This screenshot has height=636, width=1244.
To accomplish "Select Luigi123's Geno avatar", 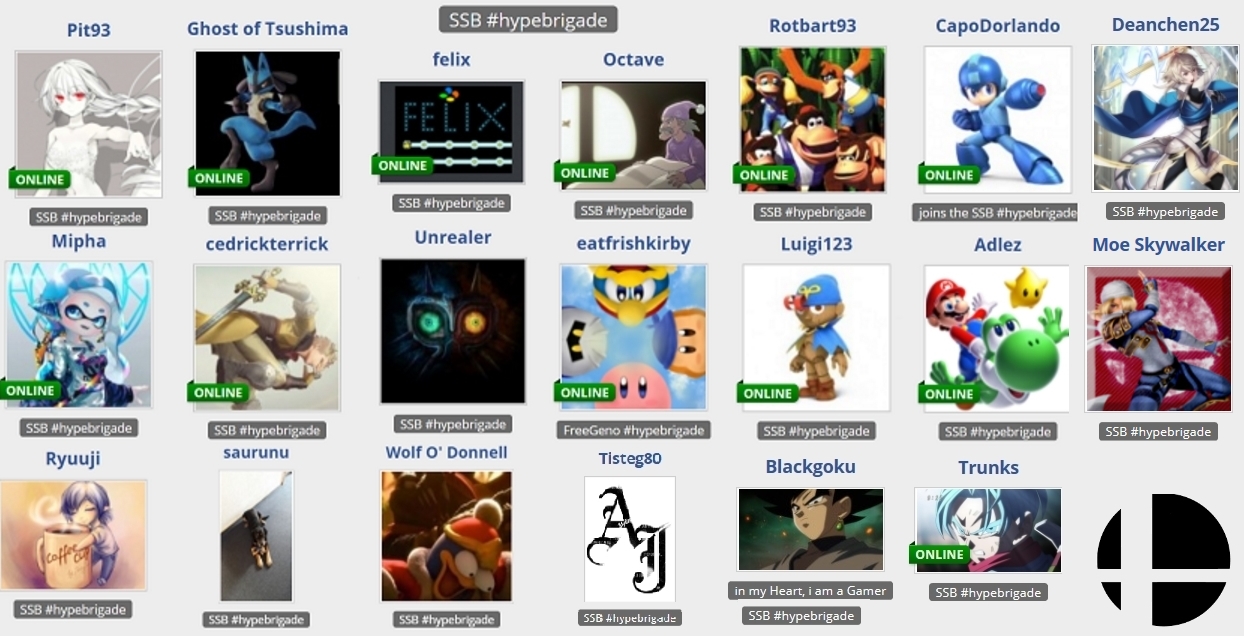I will coord(816,337).
